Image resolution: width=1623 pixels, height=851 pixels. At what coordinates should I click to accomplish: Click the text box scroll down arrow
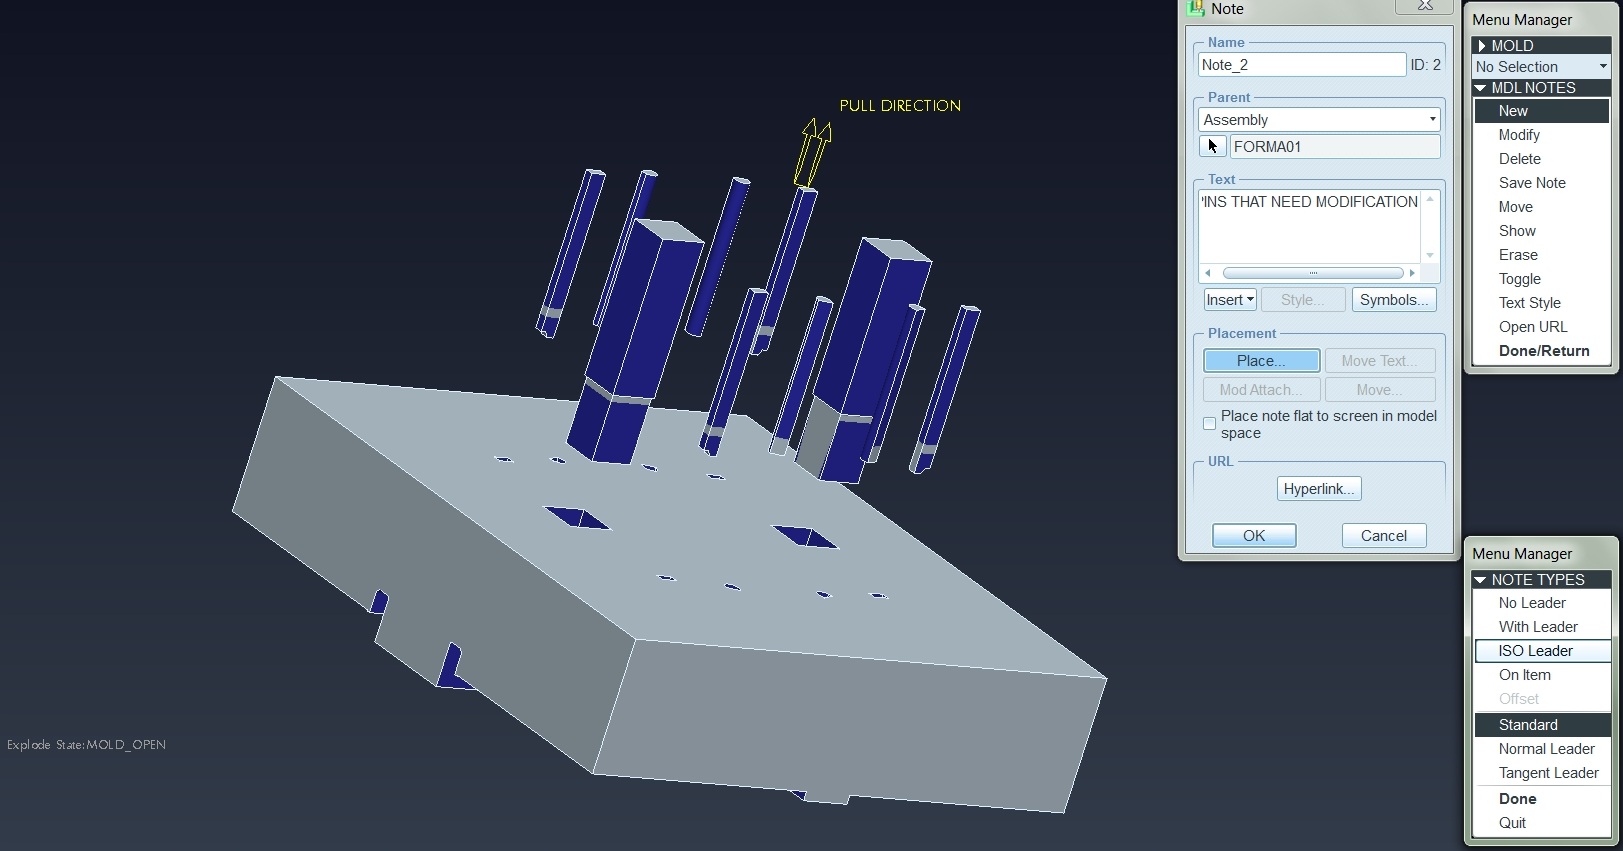point(1430,255)
